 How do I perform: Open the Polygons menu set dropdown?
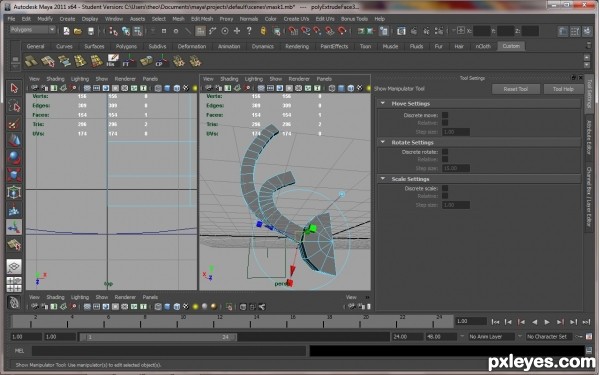(32, 29)
